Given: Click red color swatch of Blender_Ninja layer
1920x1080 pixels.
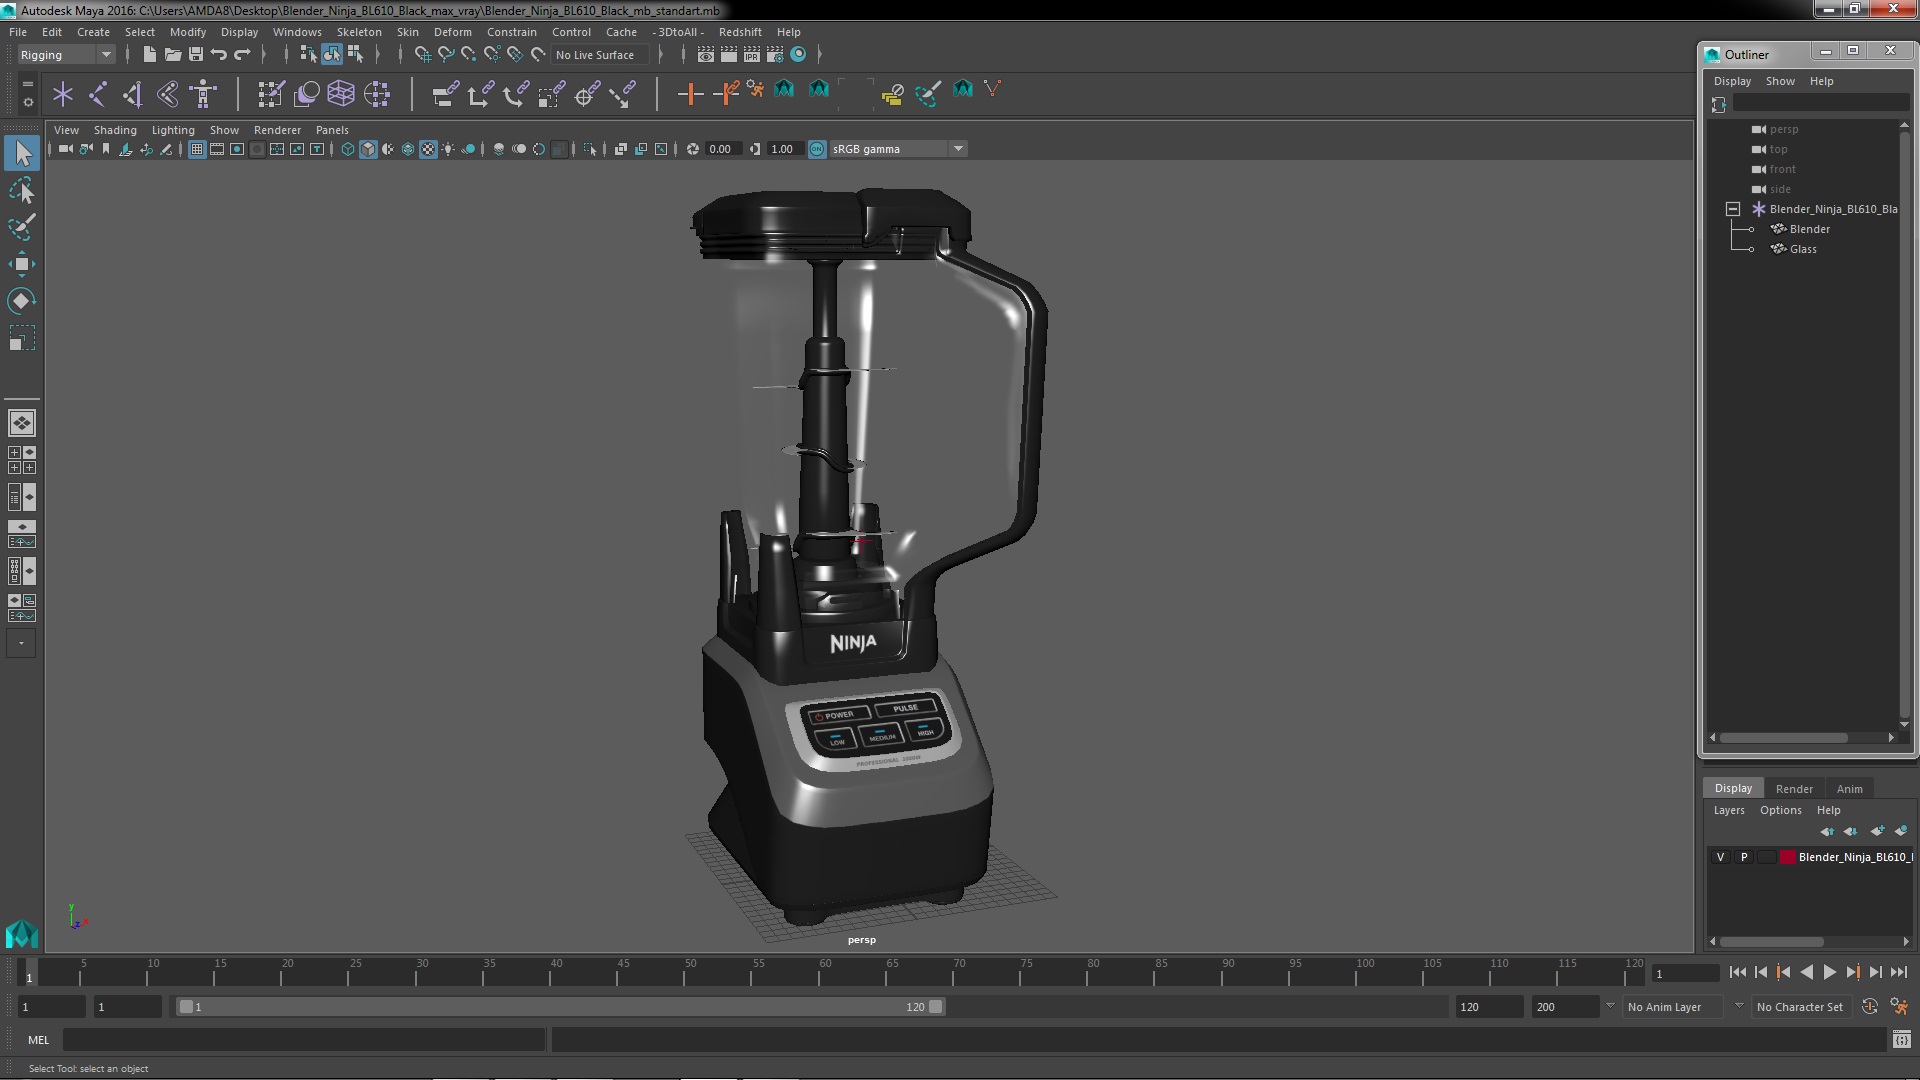Looking at the screenshot, I should pyautogui.click(x=1788, y=857).
